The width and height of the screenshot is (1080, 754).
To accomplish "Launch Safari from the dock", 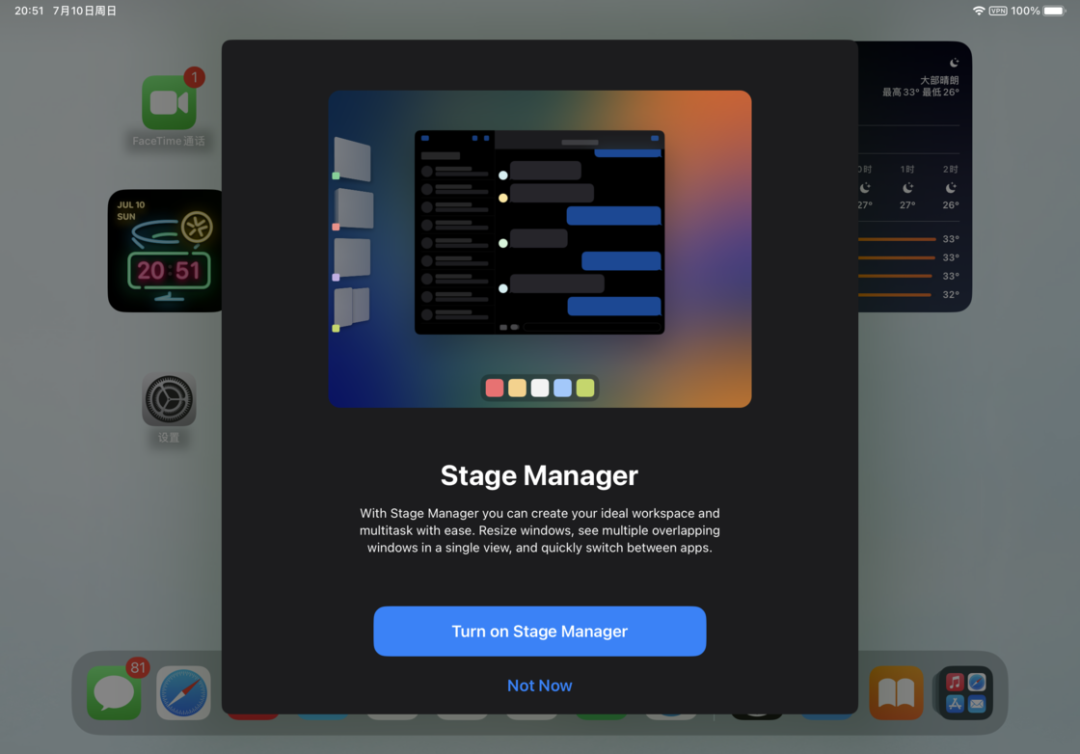I will click(183, 693).
